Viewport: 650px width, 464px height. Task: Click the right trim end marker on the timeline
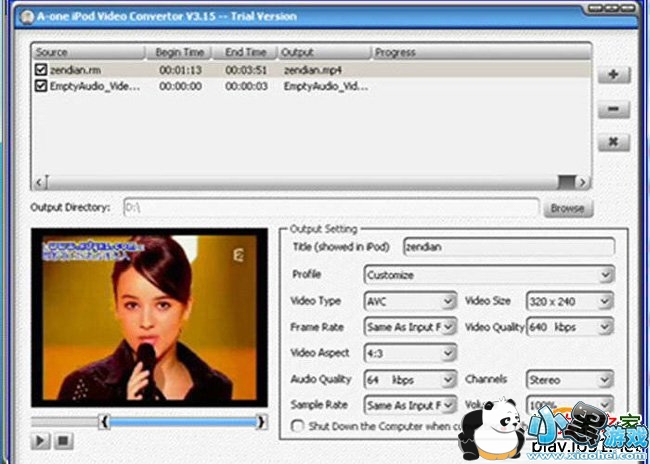tap(261, 422)
